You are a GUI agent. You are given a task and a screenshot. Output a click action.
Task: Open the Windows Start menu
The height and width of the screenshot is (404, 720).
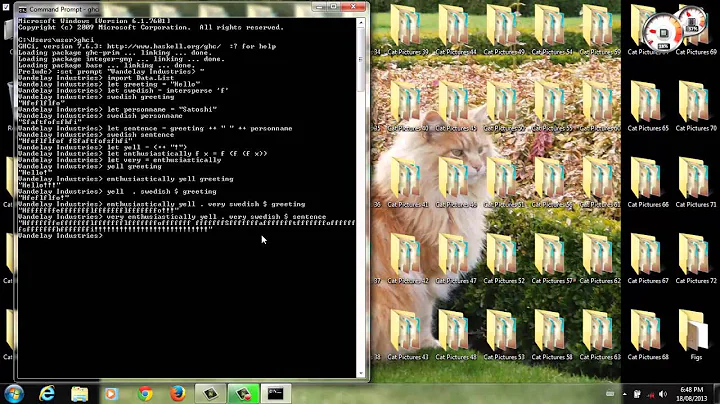(x=14, y=394)
